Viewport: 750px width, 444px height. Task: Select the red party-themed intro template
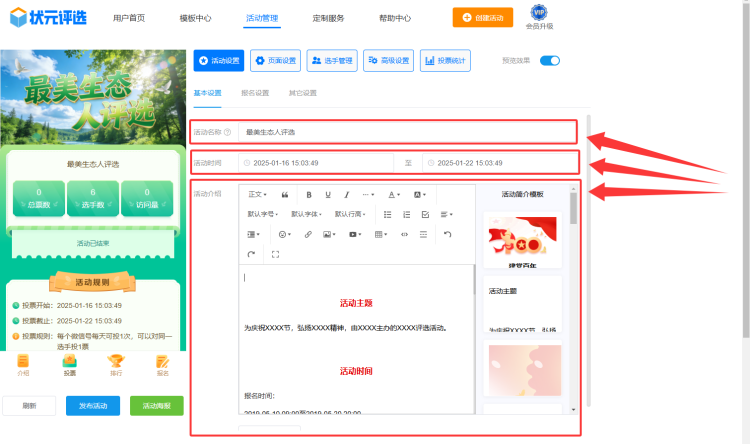coord(522,240)
